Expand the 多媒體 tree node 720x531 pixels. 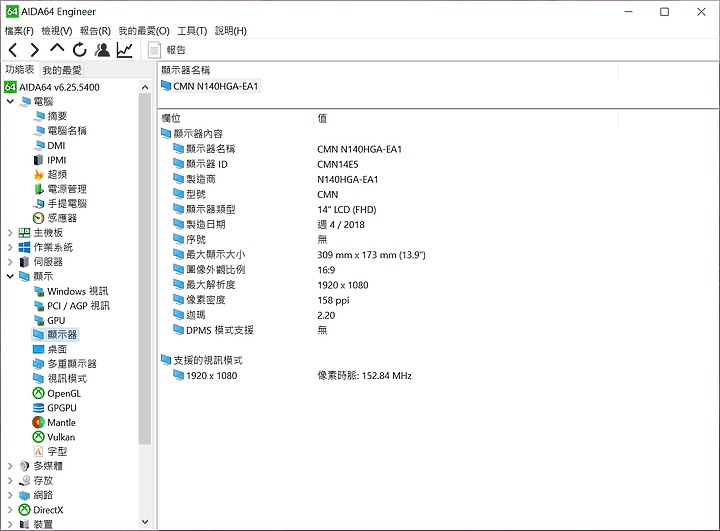tap(10, 466)
